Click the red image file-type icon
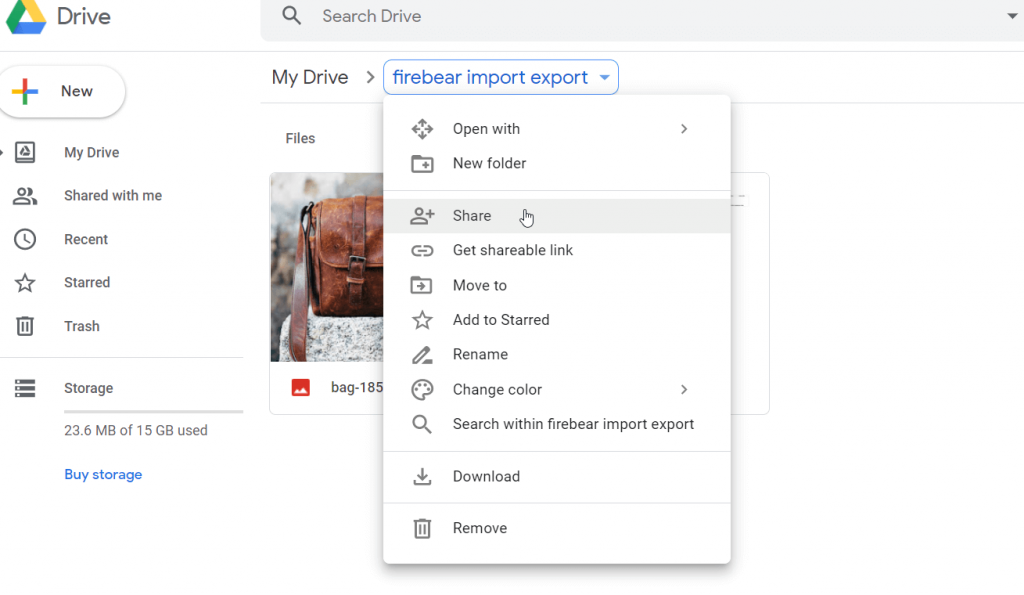Viewport: 1024px width, 595px height. [300, 387]
